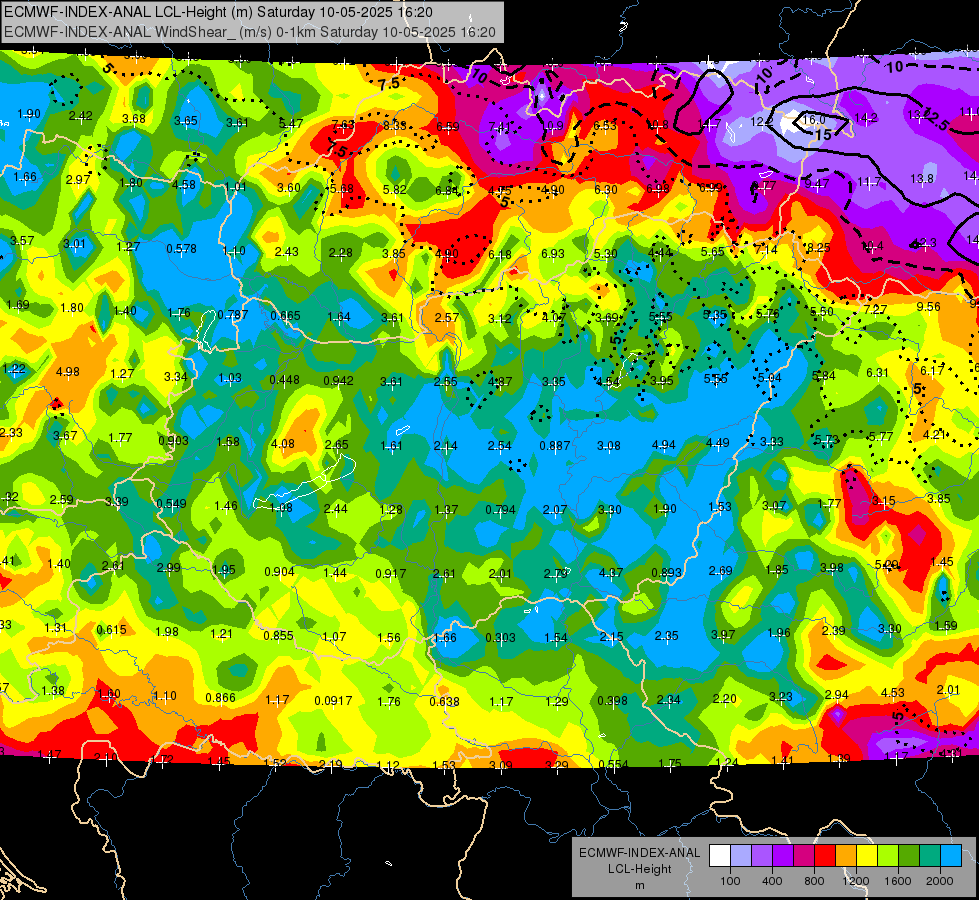This screenshot has width=979, height=900.
Task: Click the grid value 0.578
Action: click(181, 249)
